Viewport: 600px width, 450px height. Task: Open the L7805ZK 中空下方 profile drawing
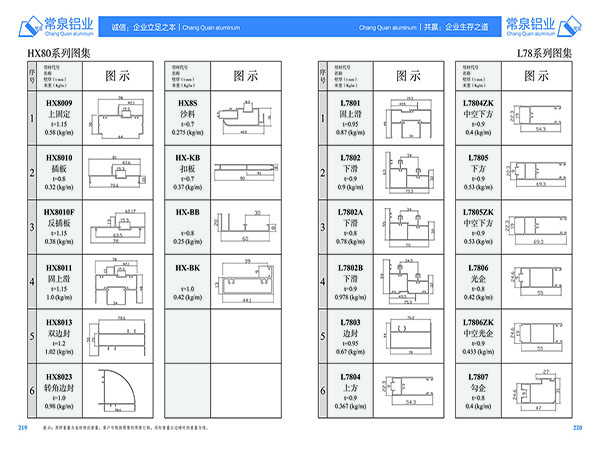click(x=538, y=230)
